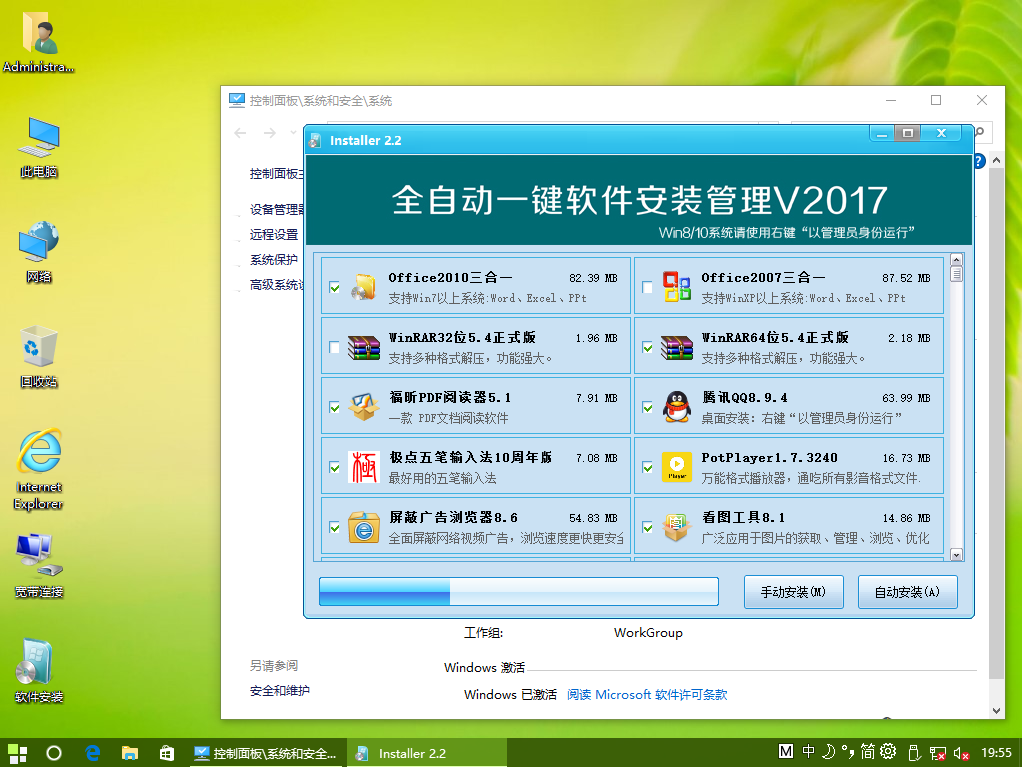Click the PotPlayer yellow icon
This screenshot has width=1022, height=767.
[677, 467]
